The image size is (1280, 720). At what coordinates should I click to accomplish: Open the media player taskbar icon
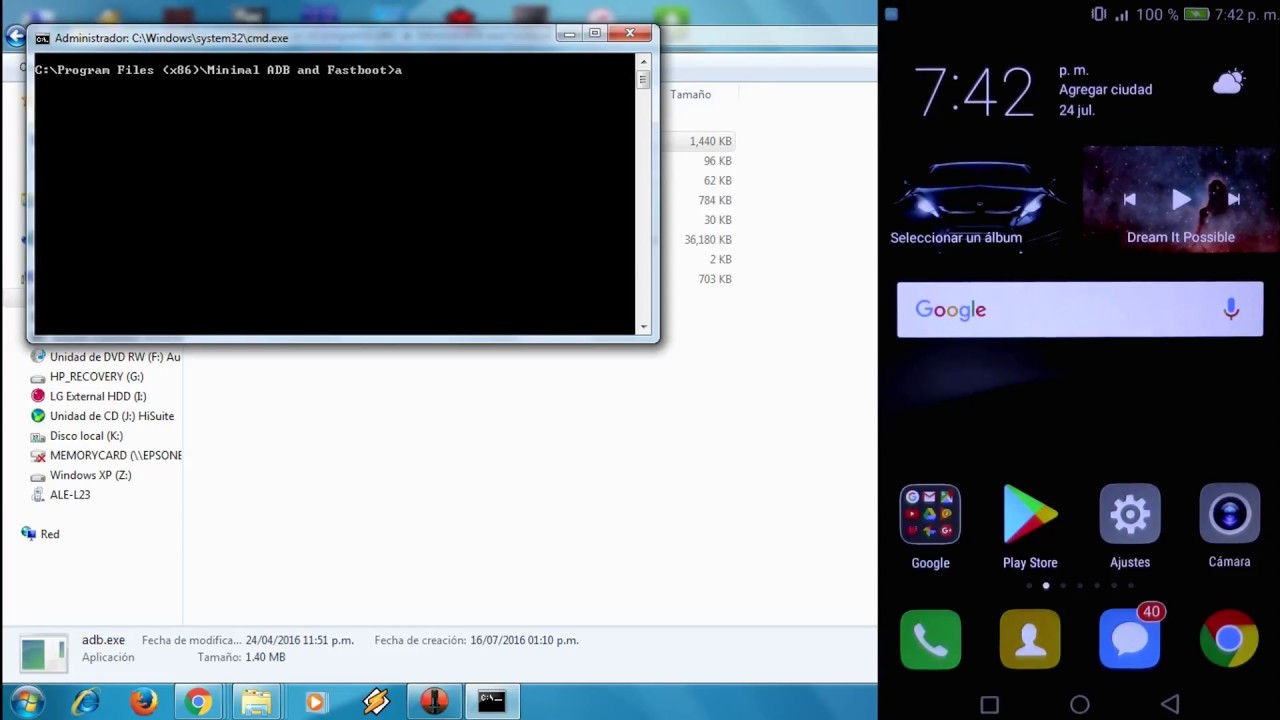coord(315,702)
